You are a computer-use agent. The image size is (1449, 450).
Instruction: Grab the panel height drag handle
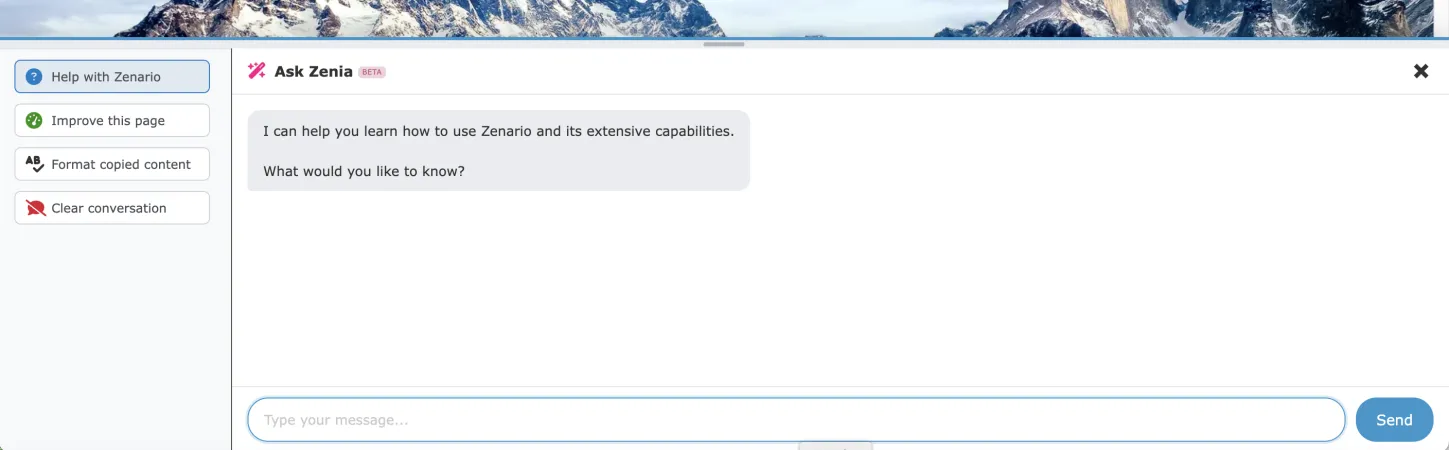pyautogui.click(x=724, y=44)
